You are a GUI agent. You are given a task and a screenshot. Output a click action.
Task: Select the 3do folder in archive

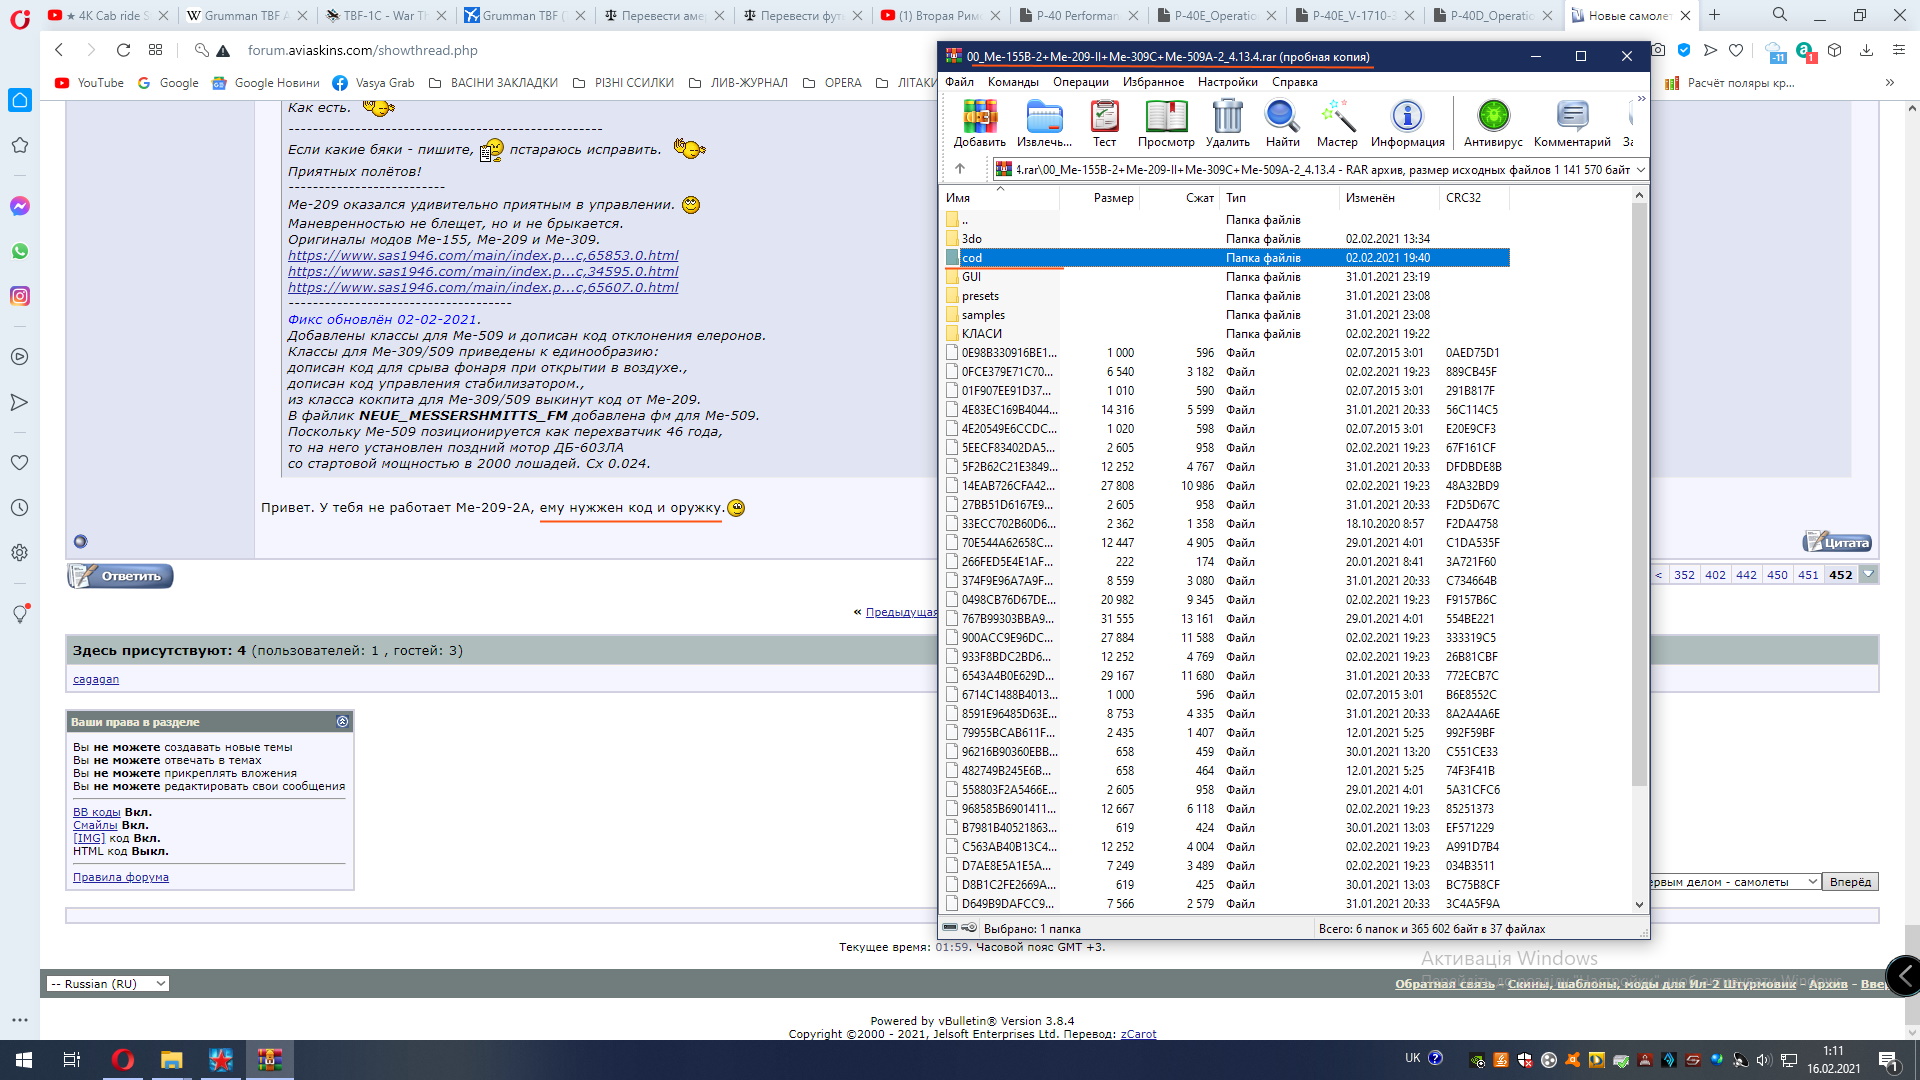coord(971,239)
